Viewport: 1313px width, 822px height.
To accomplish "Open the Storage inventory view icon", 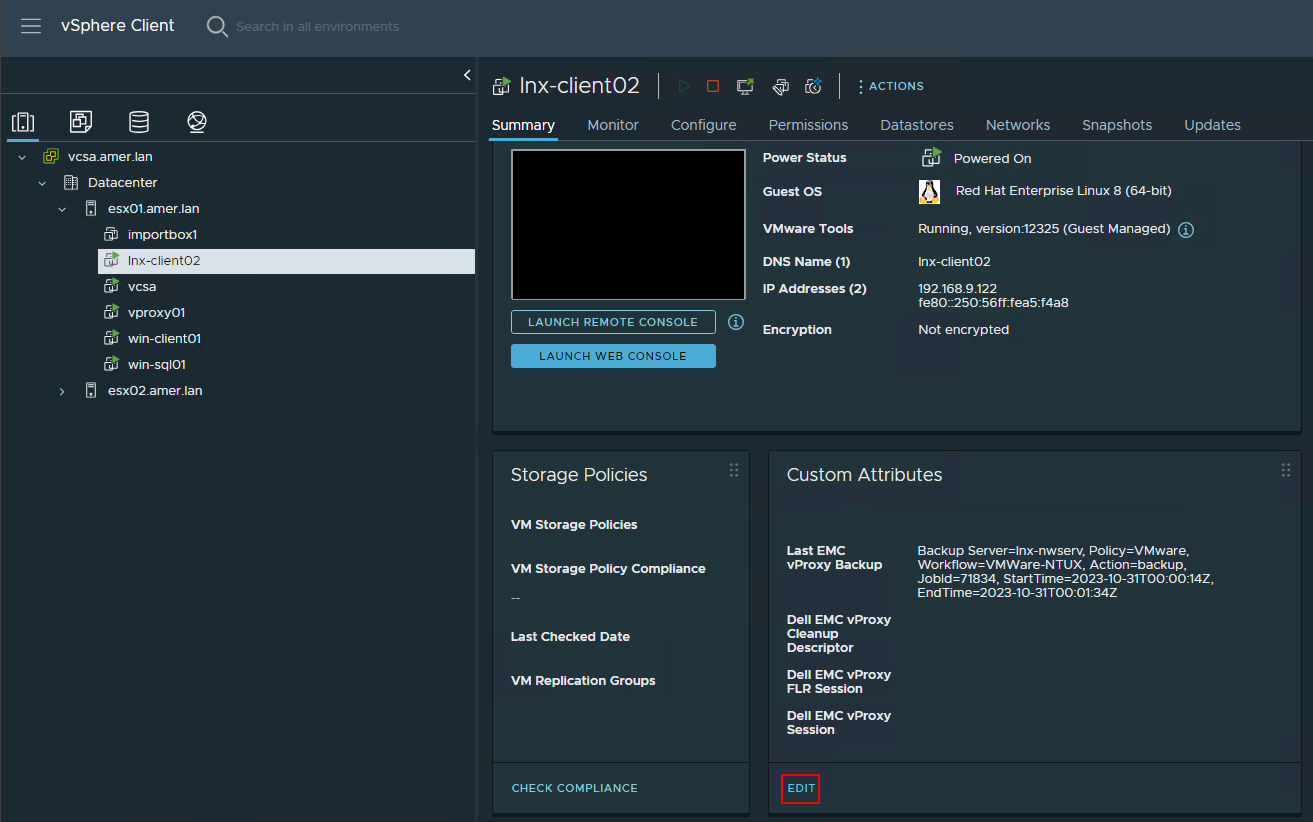I will (x=139, y=122).
